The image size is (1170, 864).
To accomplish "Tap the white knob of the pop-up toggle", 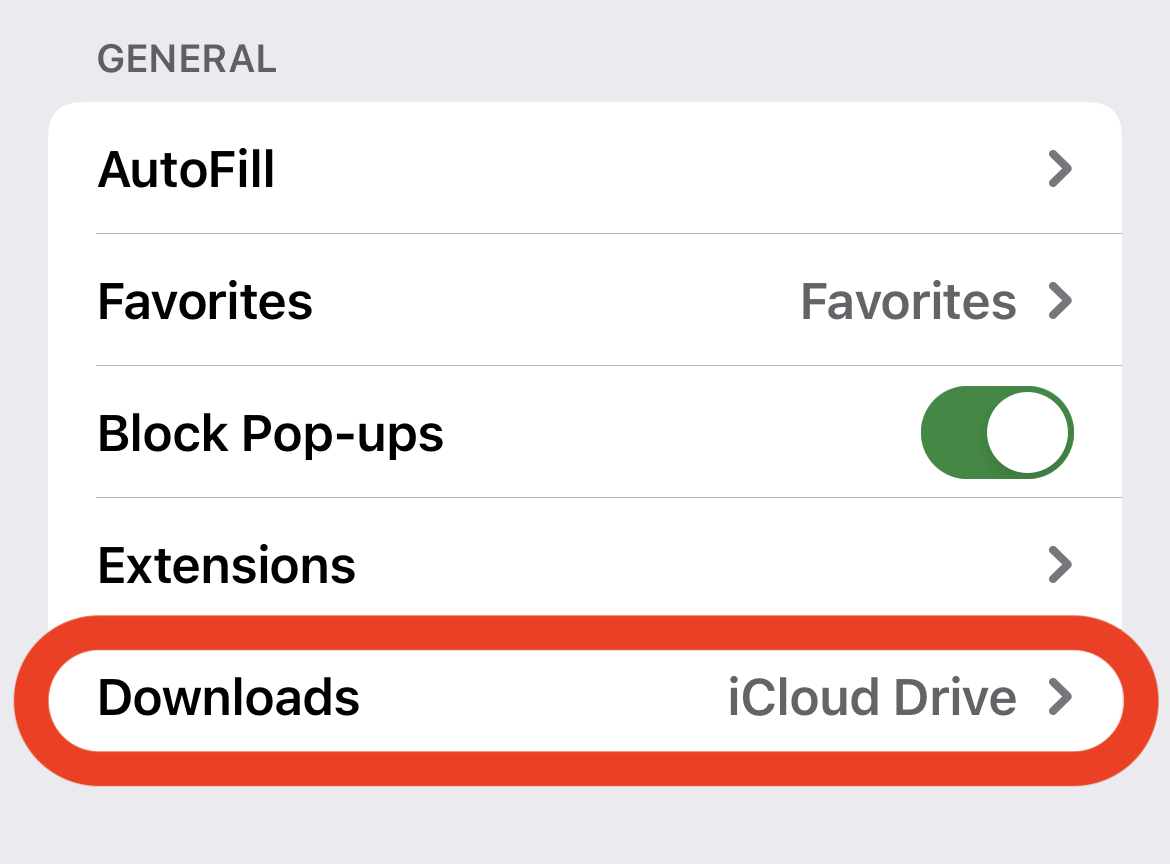I will [x=1027, y=433].
